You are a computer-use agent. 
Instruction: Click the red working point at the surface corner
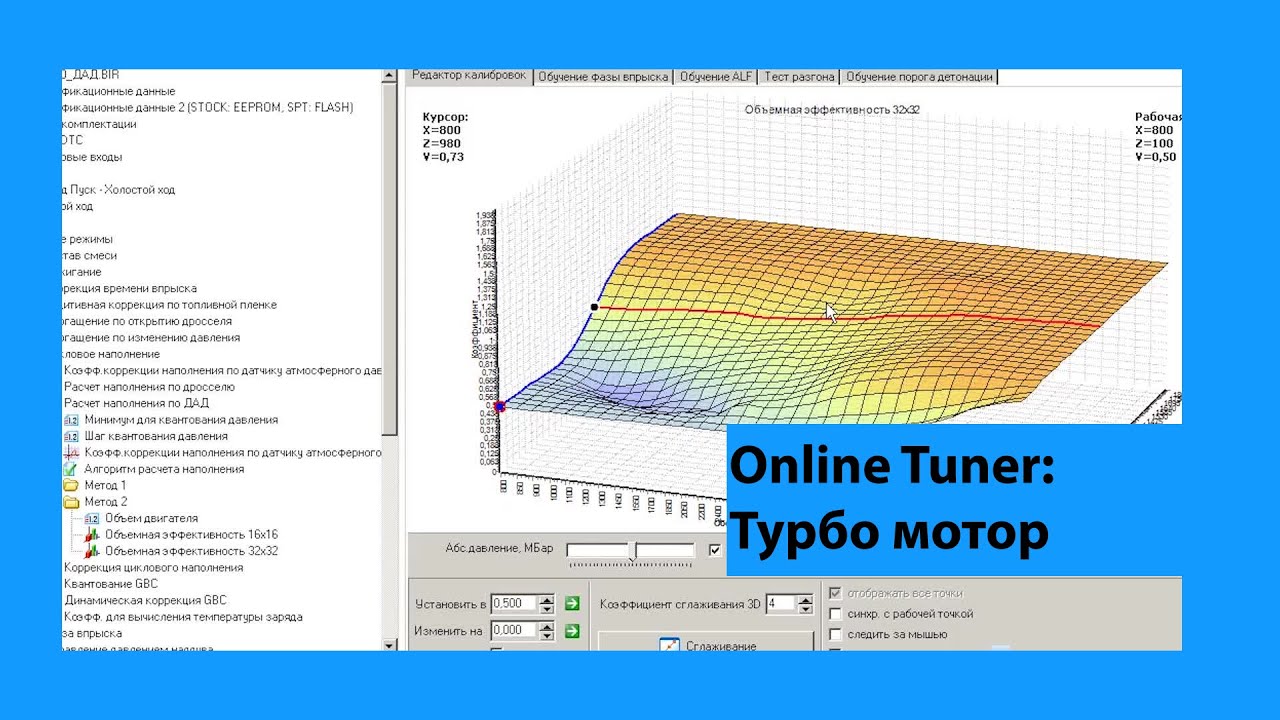pyautogui.click(x=500, y=406)
